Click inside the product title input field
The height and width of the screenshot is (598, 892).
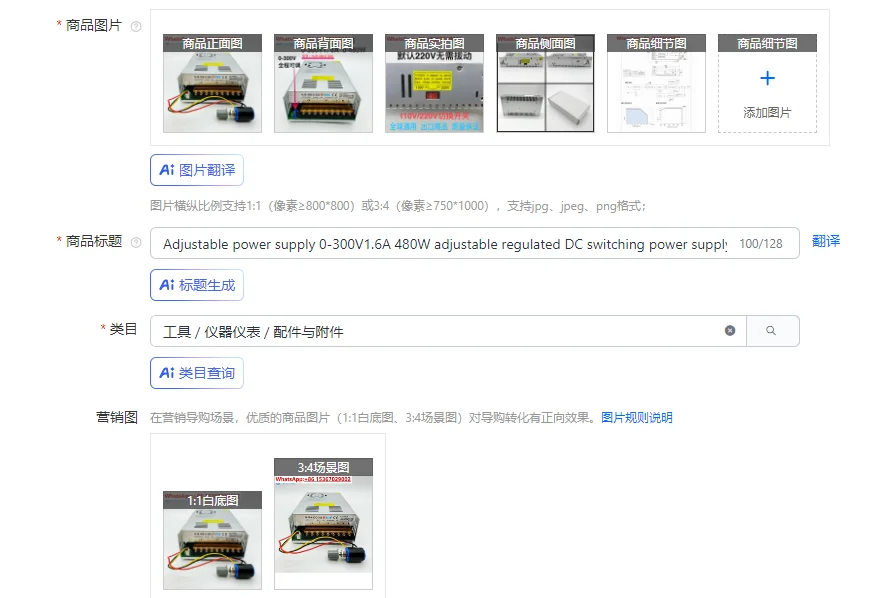click(x=450, y=243)
